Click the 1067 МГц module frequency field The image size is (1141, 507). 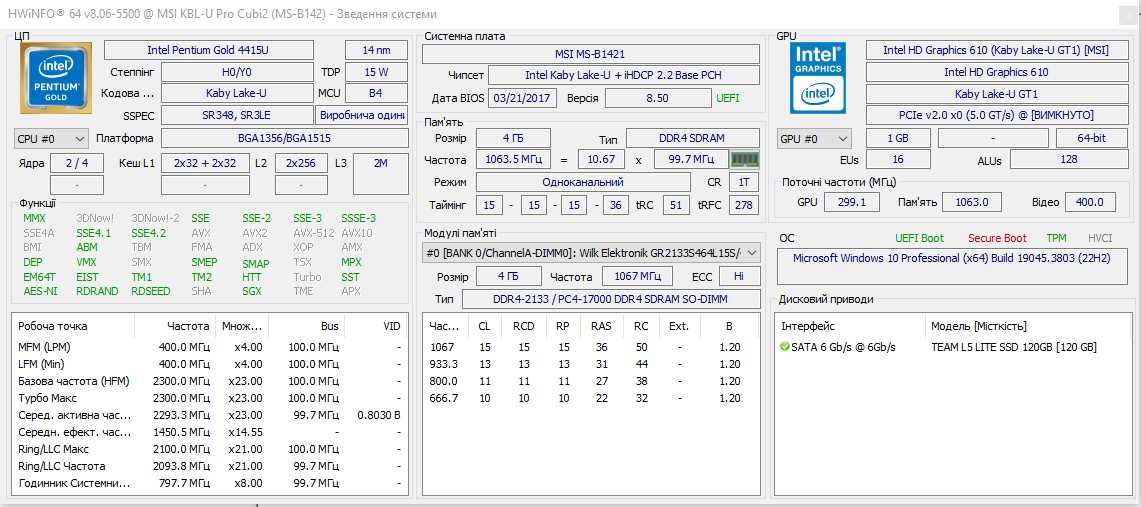tap(636, 276)
